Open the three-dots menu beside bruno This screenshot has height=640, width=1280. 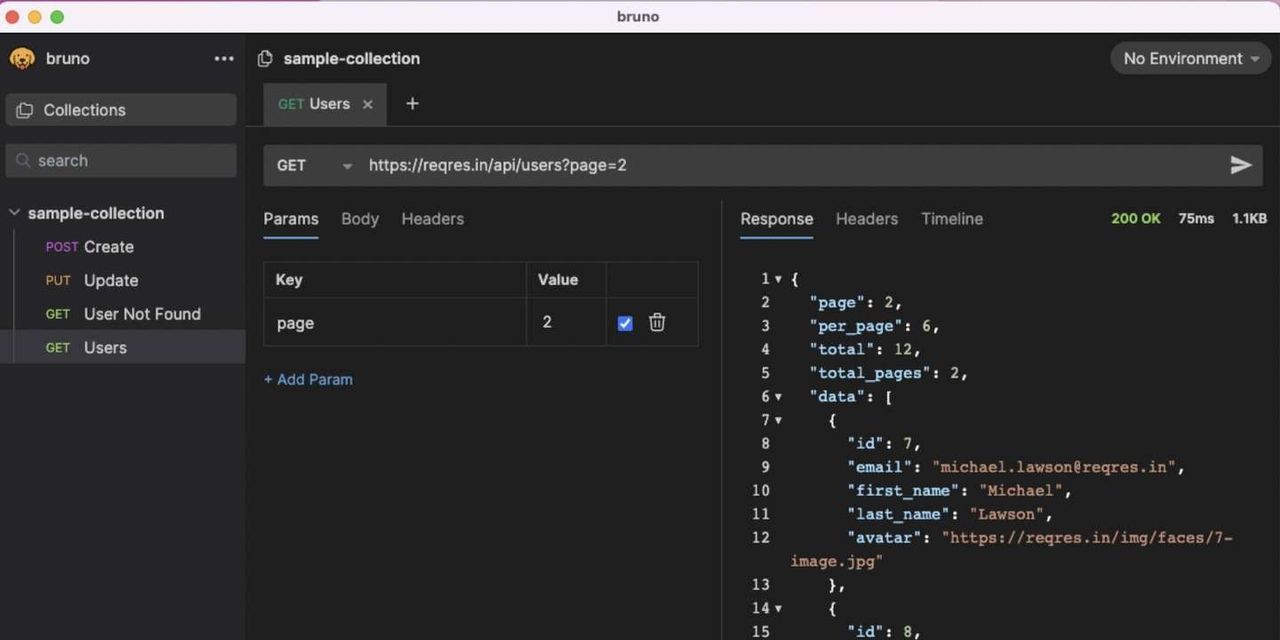[x=224, y=59]
